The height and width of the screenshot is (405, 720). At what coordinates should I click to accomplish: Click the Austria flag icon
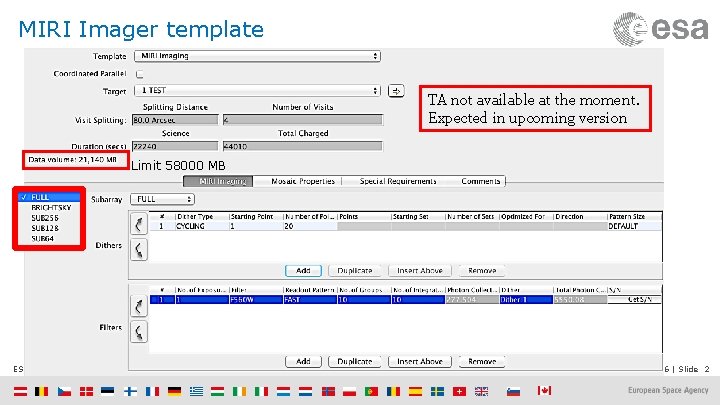(x=20, y=391)
